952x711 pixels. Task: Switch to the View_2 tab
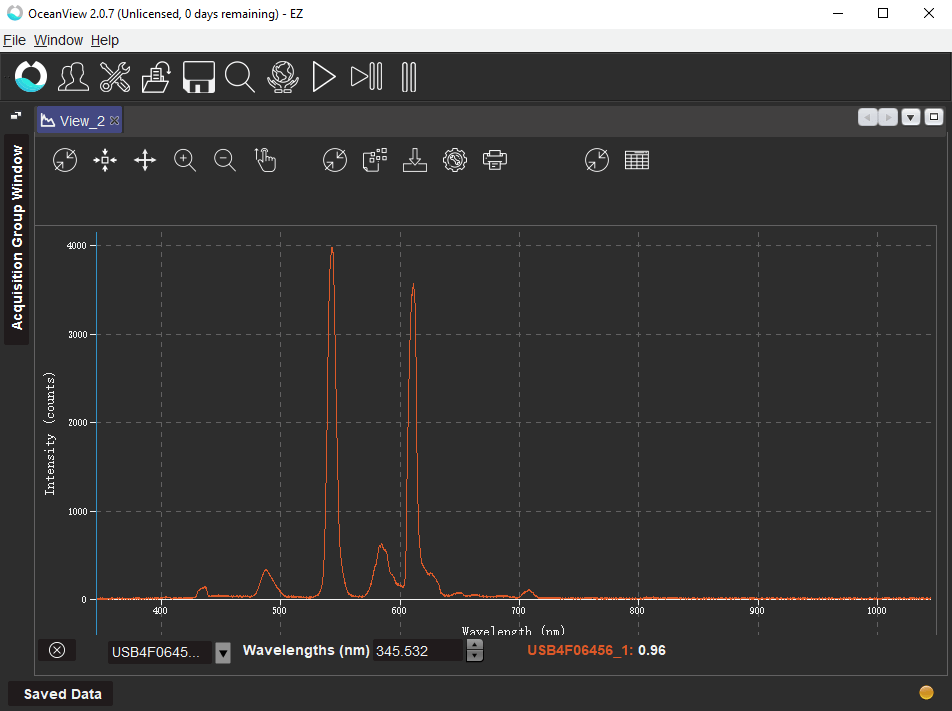pyautogui.click(x=80, y=121)
